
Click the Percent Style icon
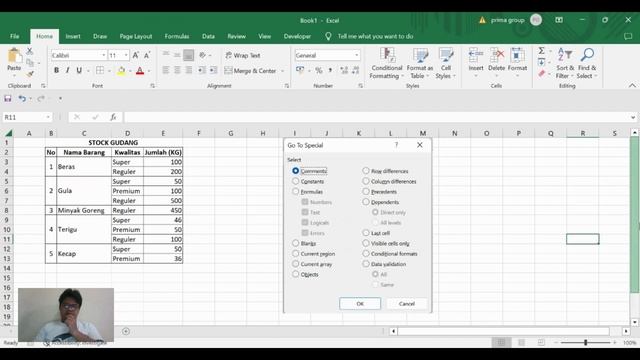coord(319,71)
